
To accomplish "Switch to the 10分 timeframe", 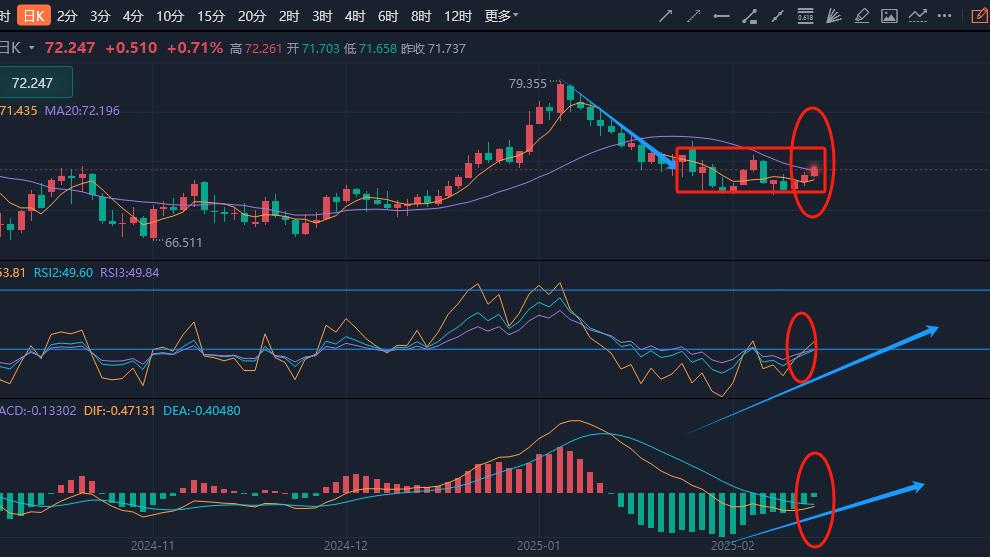I will 170,16.
